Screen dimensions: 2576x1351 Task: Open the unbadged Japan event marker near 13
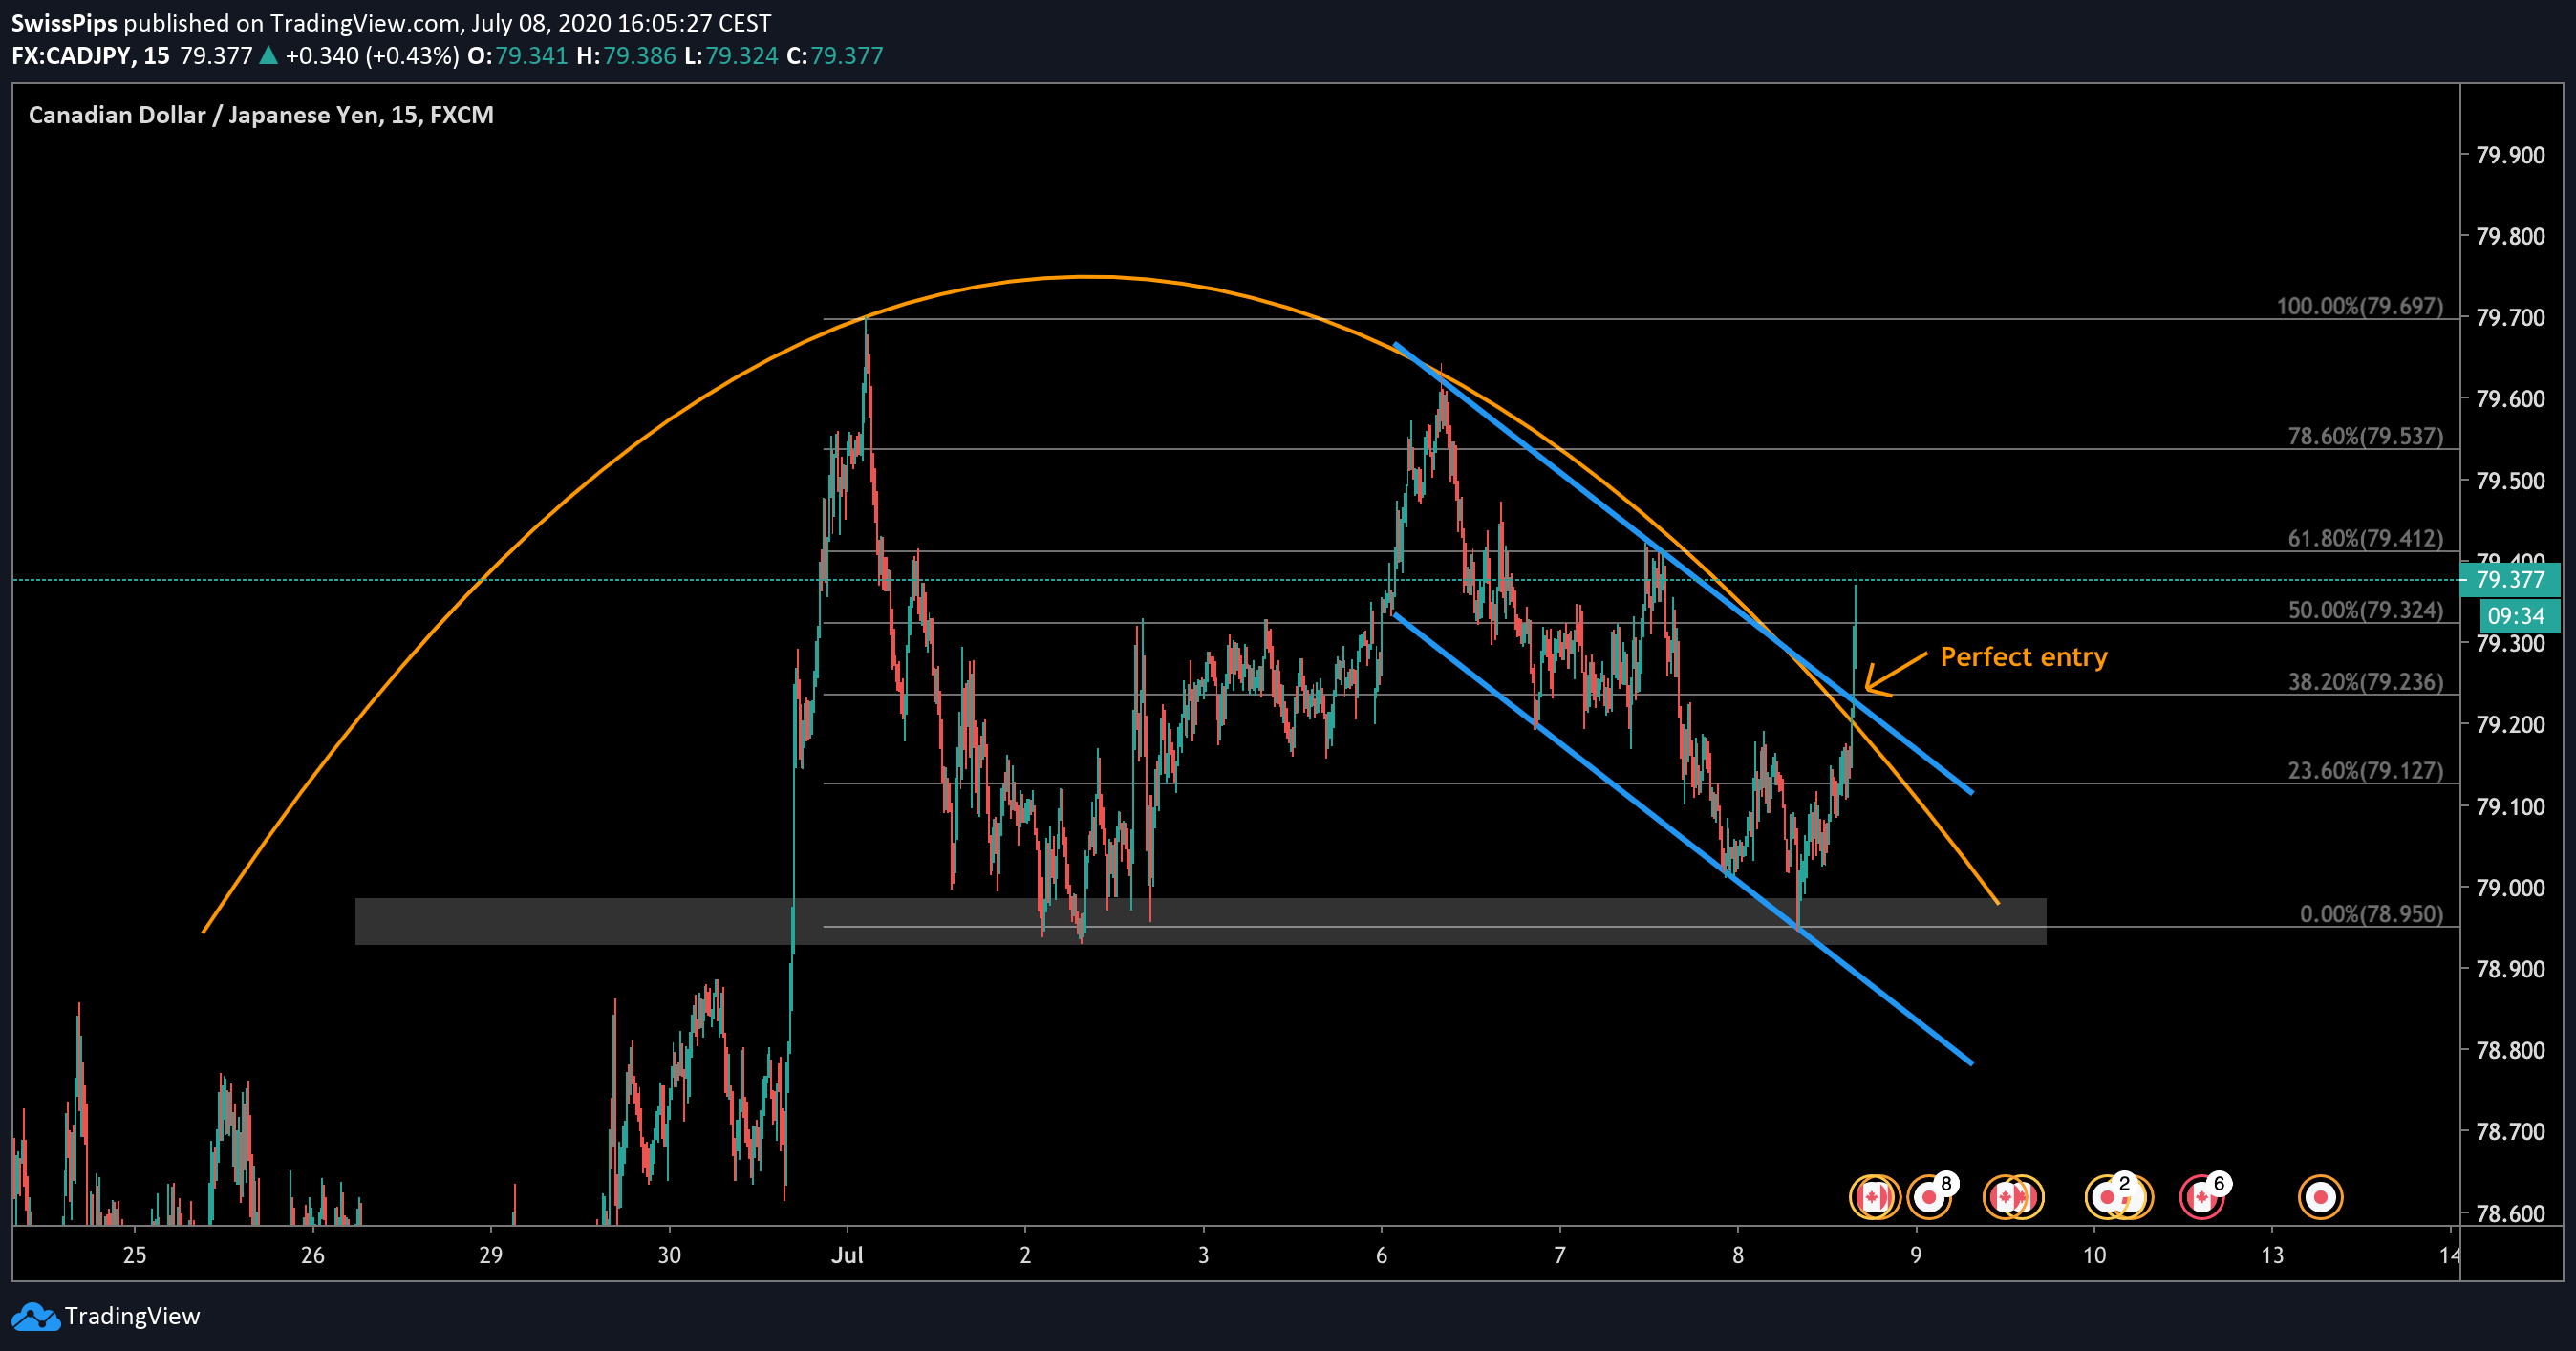(x=2321, y=1197)
